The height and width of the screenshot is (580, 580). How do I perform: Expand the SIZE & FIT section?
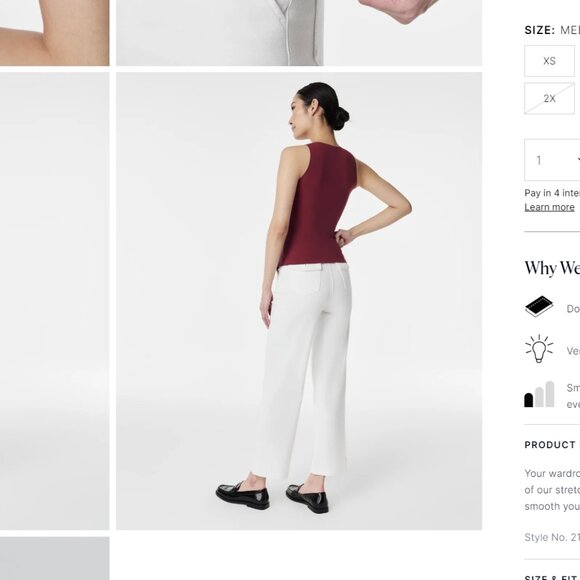click(x=552, y=577)
